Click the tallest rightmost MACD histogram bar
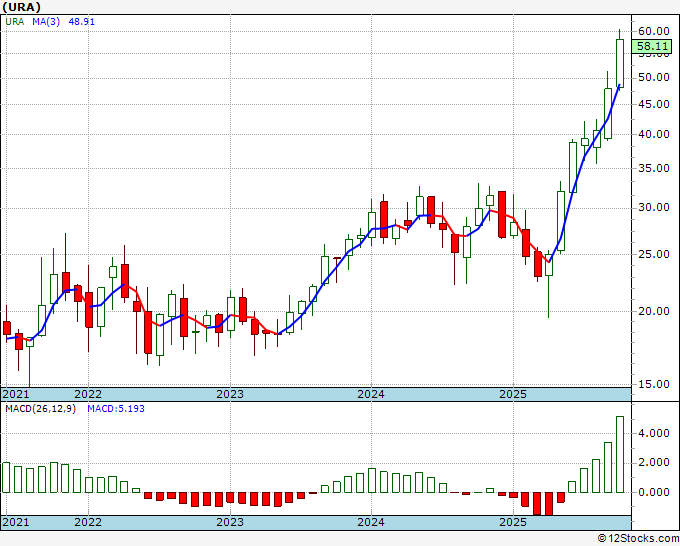Screen dimensions: 680x546 tap(620, 454)
